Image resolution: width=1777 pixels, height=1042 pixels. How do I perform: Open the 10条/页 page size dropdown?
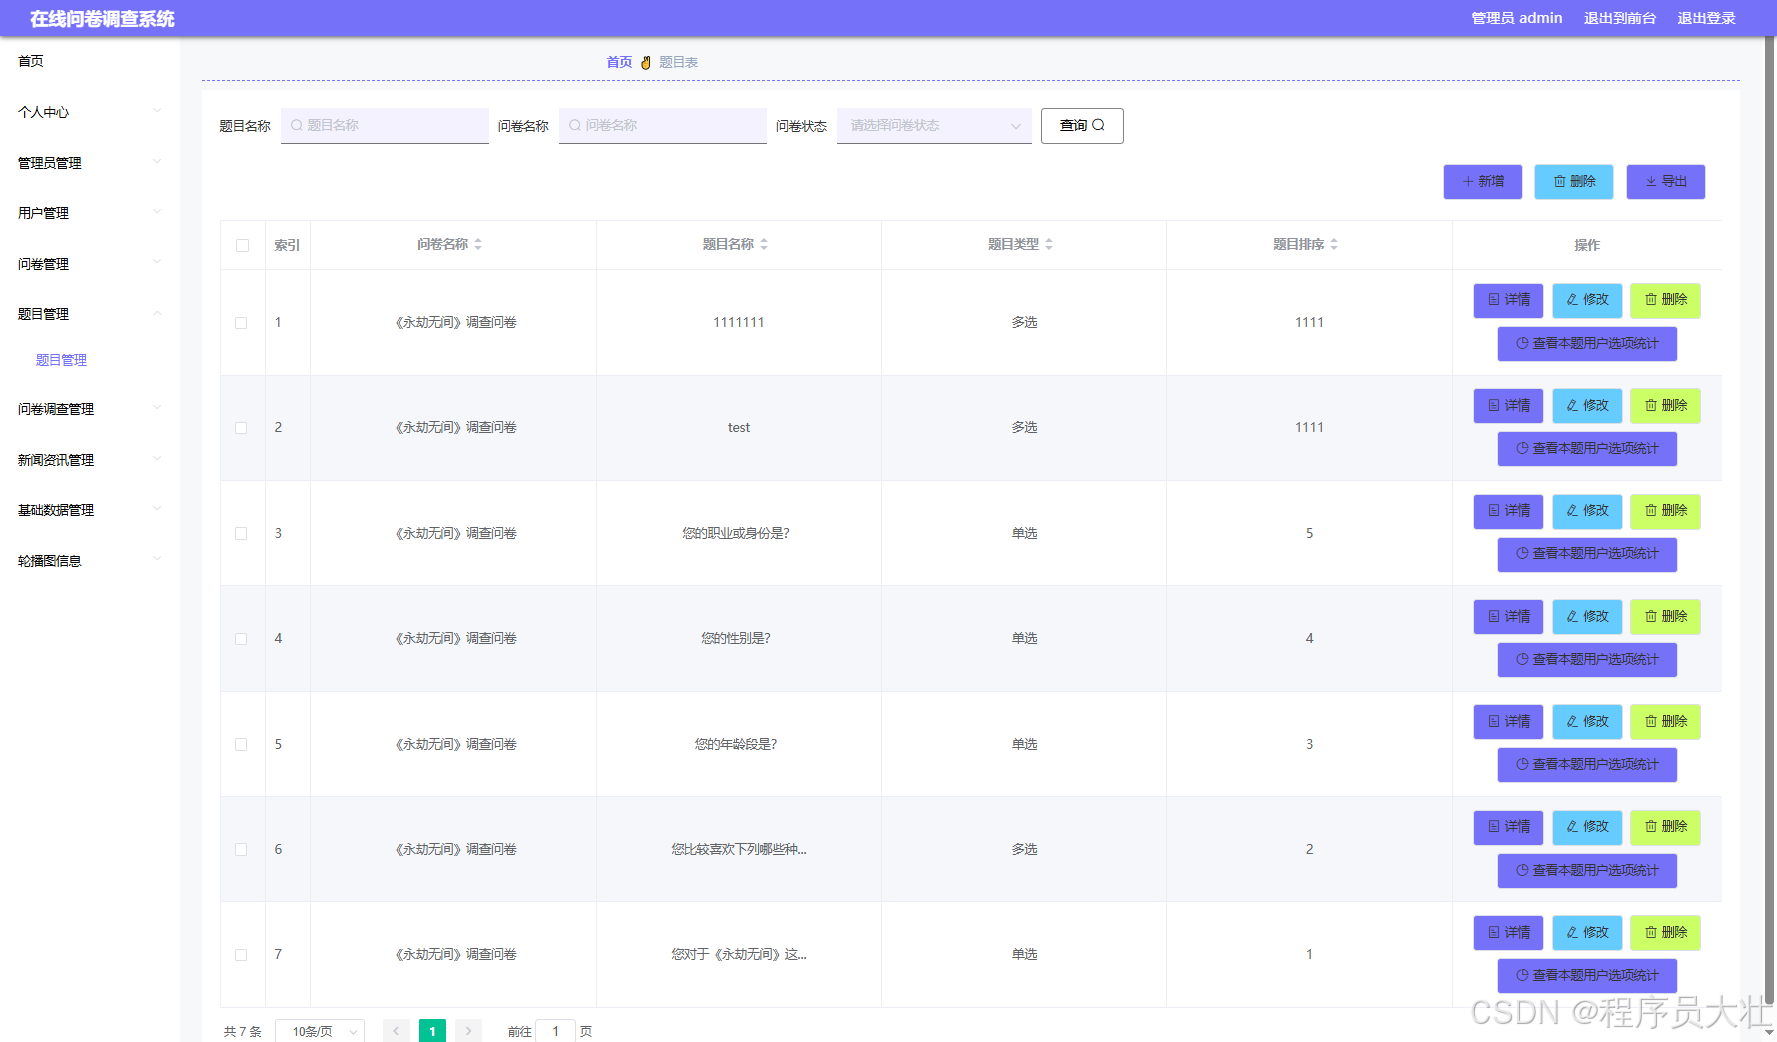click(319, 1030)
